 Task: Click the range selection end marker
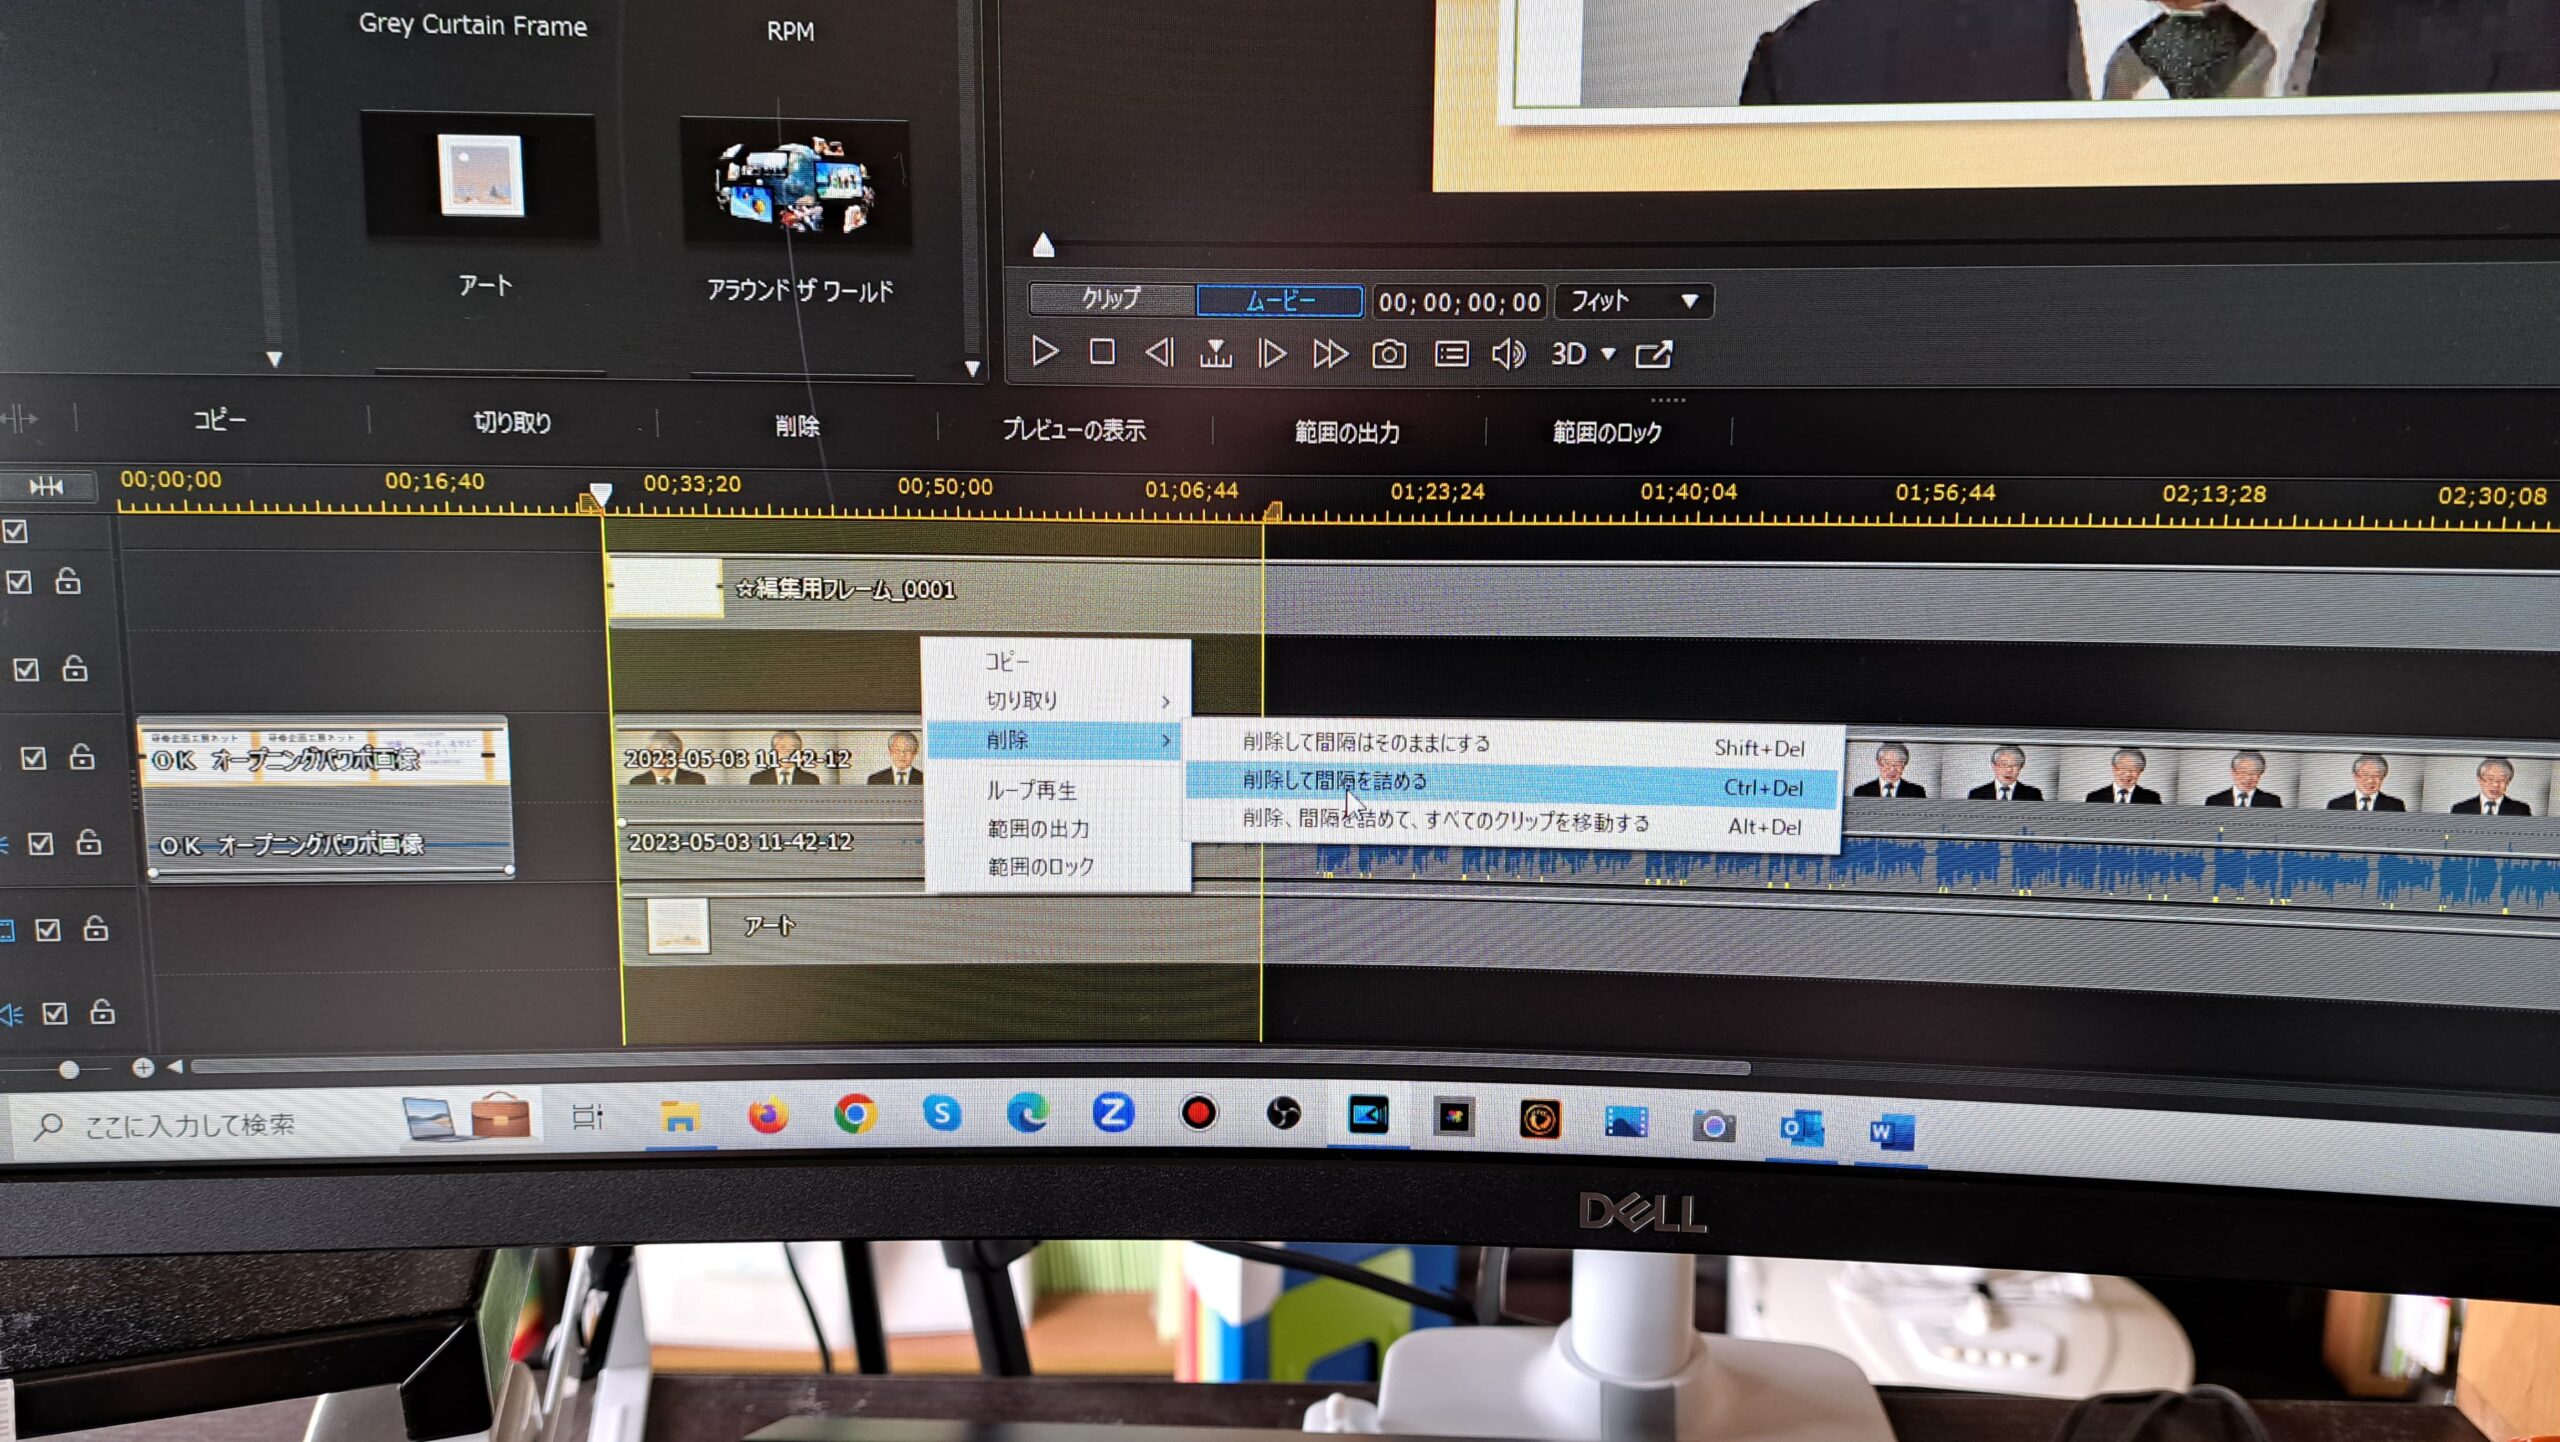coord(1272,512)
